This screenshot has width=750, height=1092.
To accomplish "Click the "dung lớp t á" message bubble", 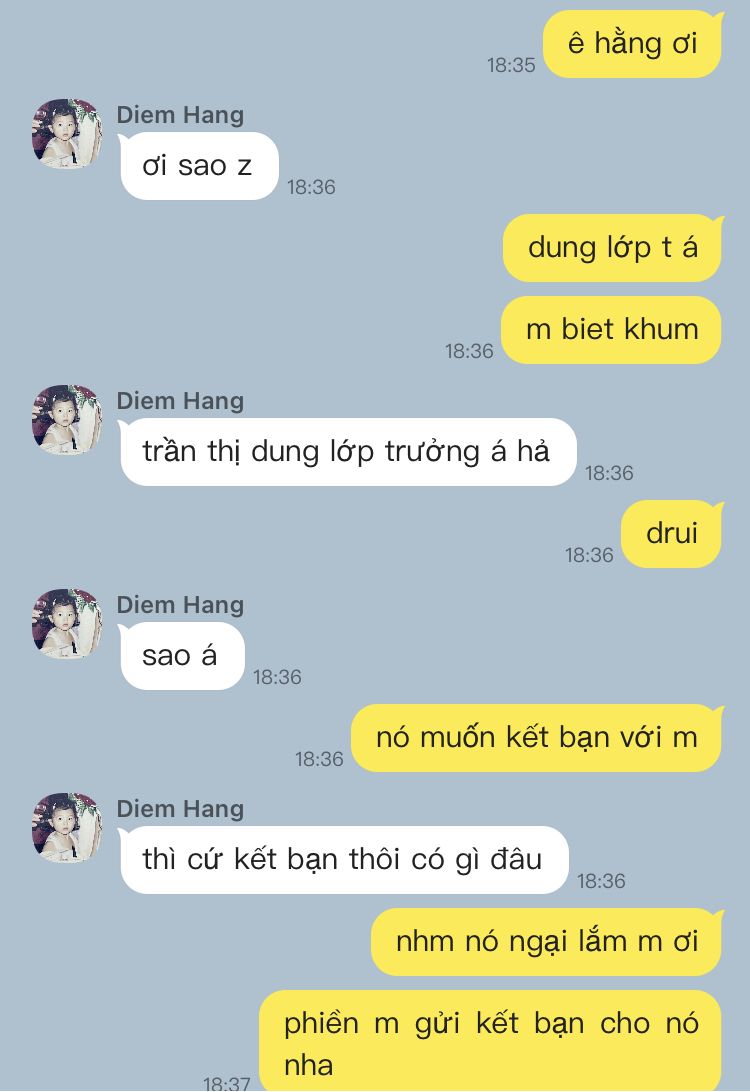I will [x=612, y=248].
